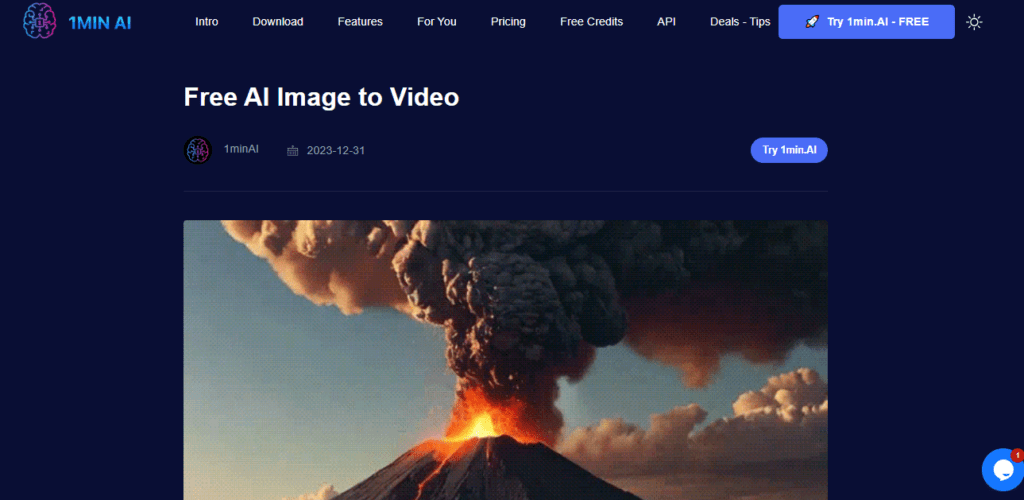The height and width of the screenshot is (500, 1024).
Task: Click the 1MIN AI brand name text
Action: pos(99,22)
